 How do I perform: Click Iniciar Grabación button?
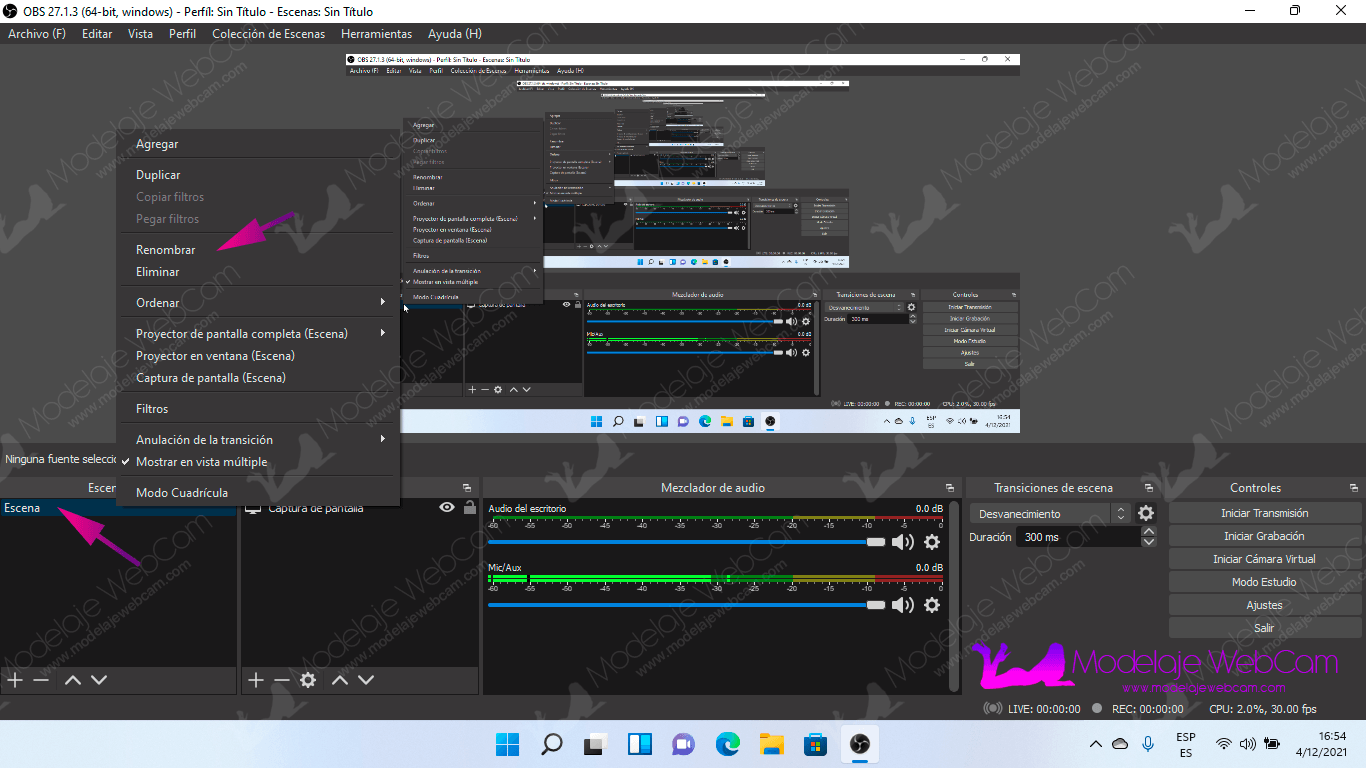[x=1264, y=536]
